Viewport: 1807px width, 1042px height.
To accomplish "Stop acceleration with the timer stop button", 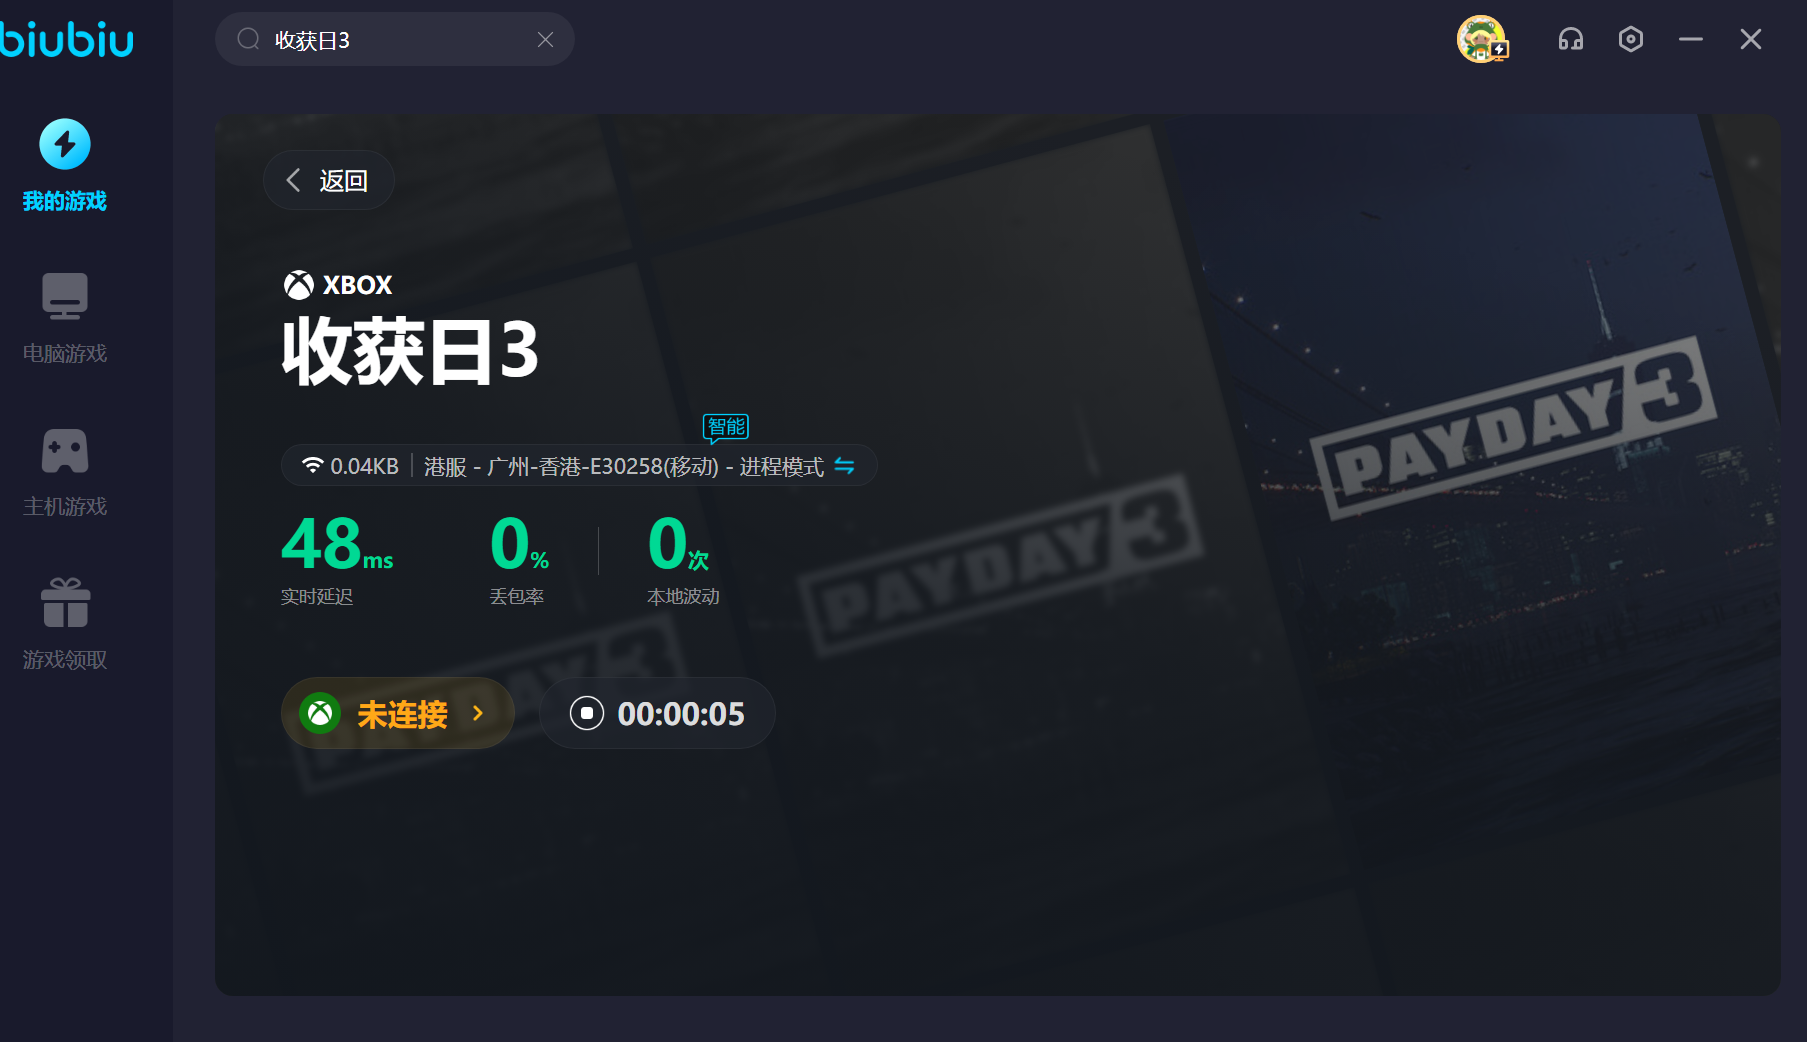I will pos(587,713).
